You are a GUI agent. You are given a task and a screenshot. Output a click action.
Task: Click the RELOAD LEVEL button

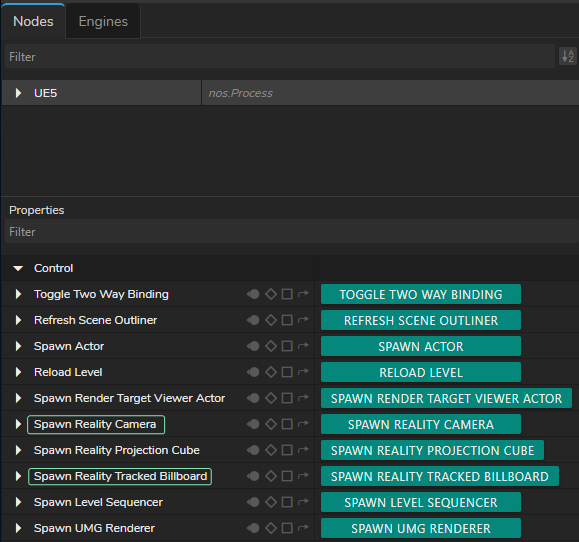pyautogui.click(x=421, y=372)
